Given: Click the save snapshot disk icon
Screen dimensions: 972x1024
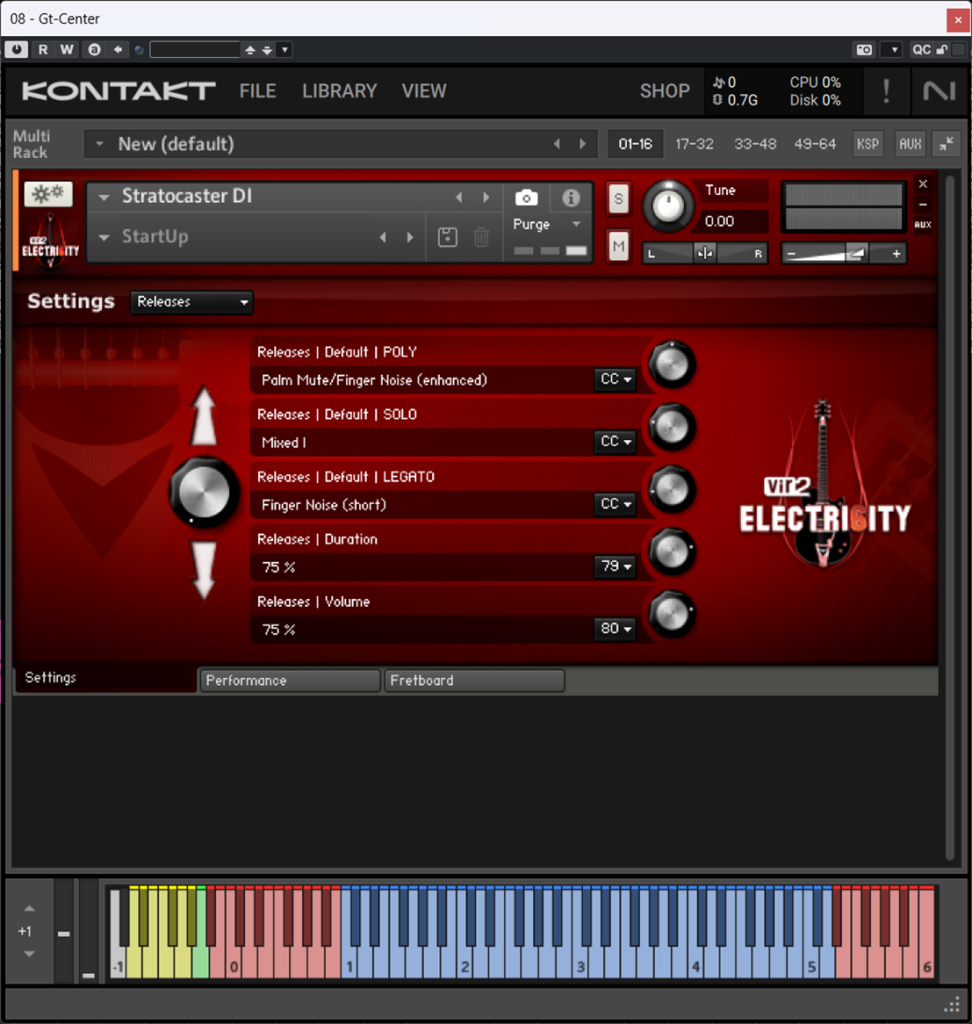Looking at the screenshot, I should pos(446,236).
